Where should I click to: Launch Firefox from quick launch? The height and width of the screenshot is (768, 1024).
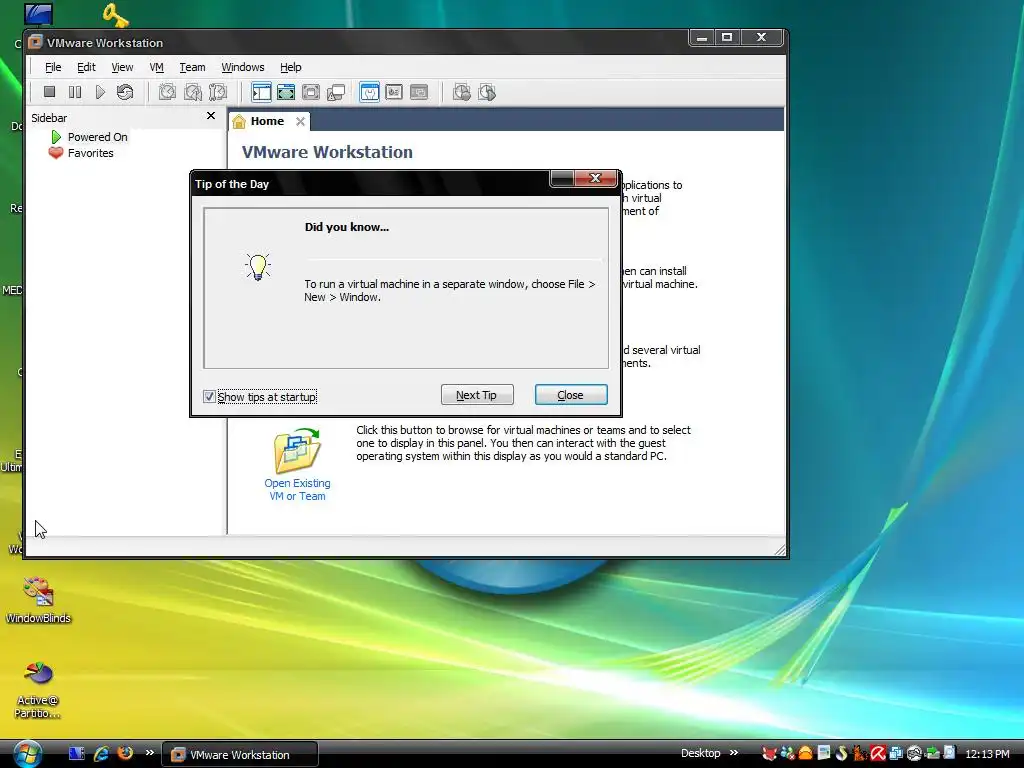coord(125,753)
